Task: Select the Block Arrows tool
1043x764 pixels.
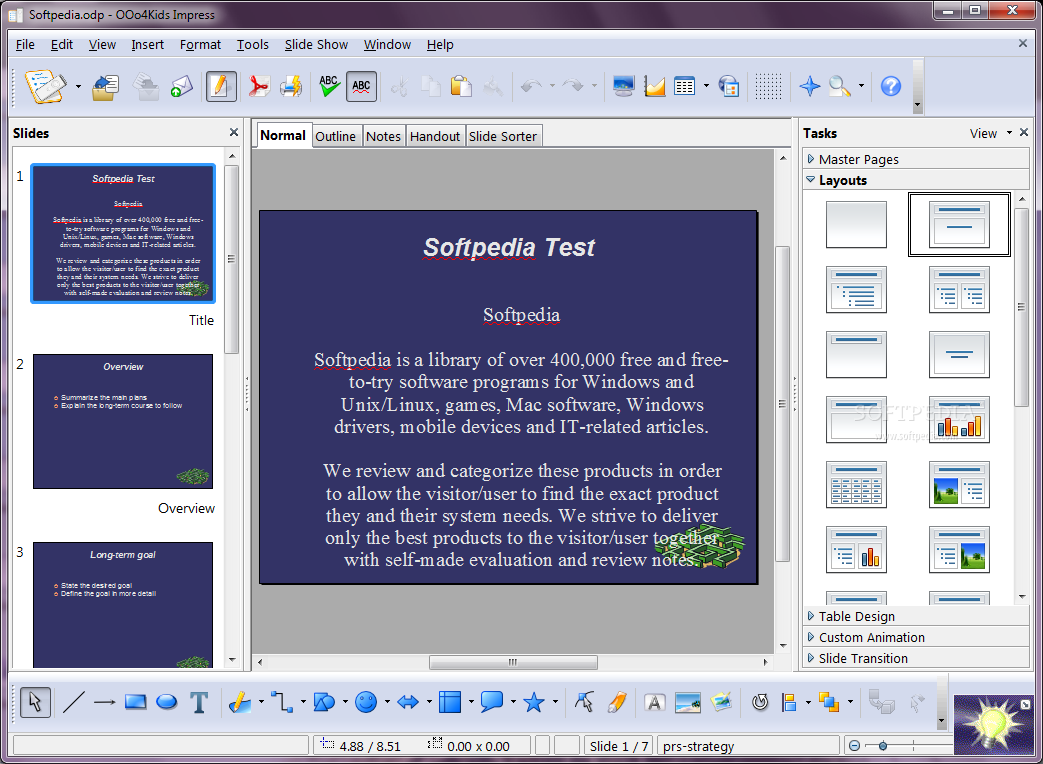Action: (408, 702)
